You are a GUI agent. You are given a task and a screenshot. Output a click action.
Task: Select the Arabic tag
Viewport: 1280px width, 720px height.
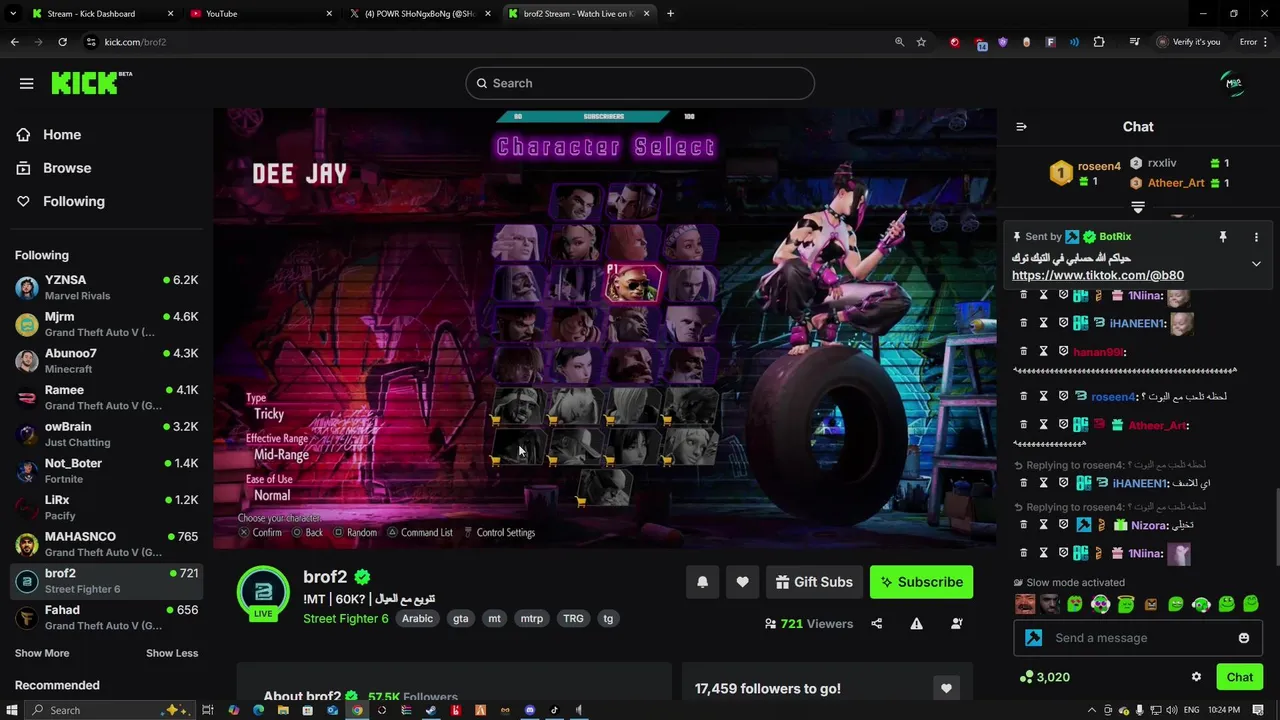tap(417, 618)
